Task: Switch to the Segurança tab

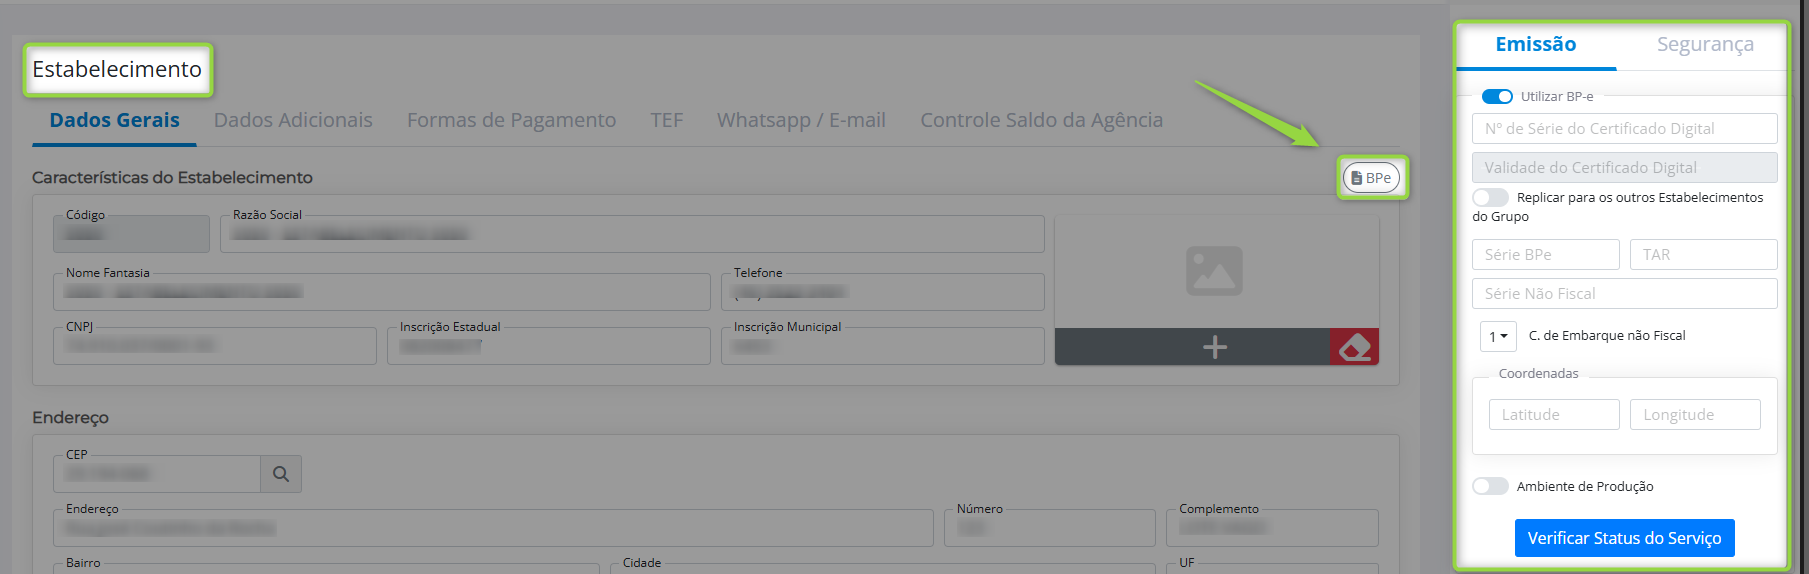Action: pos(1705,44)
